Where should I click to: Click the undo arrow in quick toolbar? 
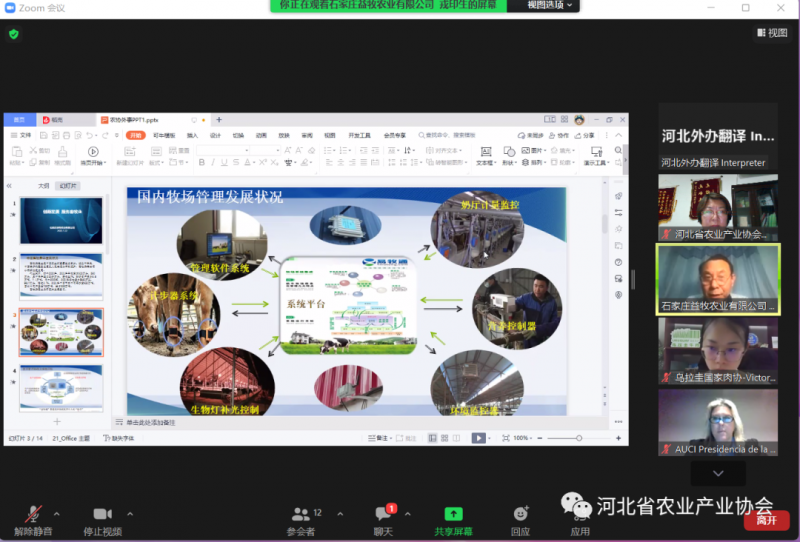tap(90, 135)
